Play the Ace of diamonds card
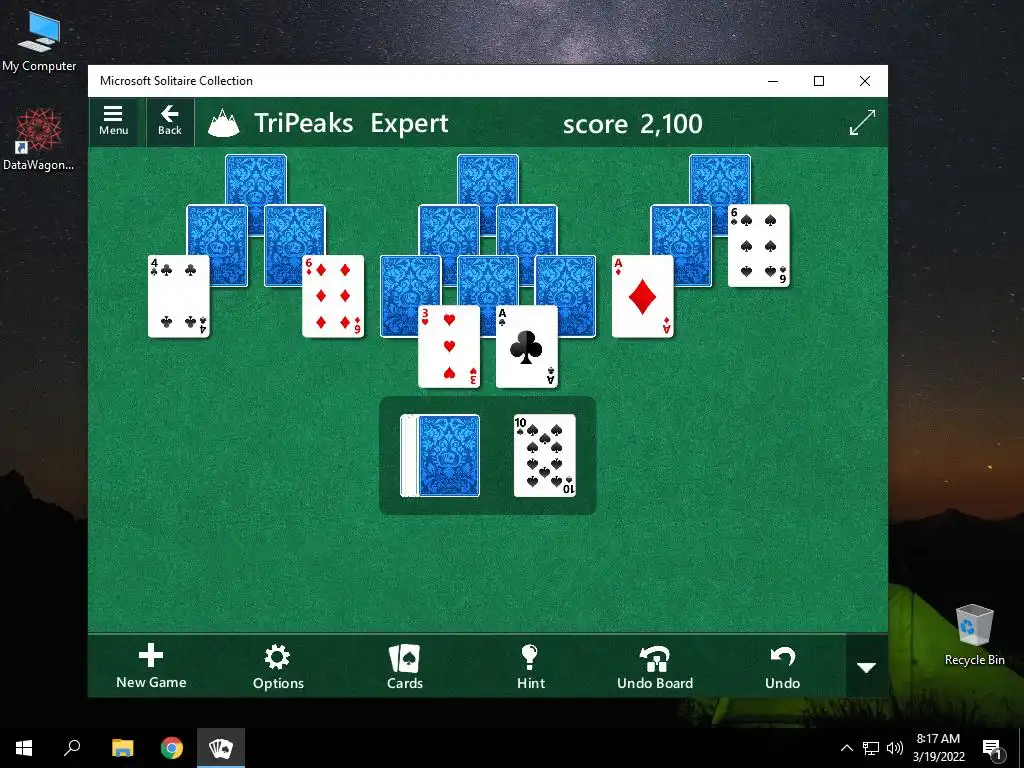 pyautogui.click(x=643, y=296)
